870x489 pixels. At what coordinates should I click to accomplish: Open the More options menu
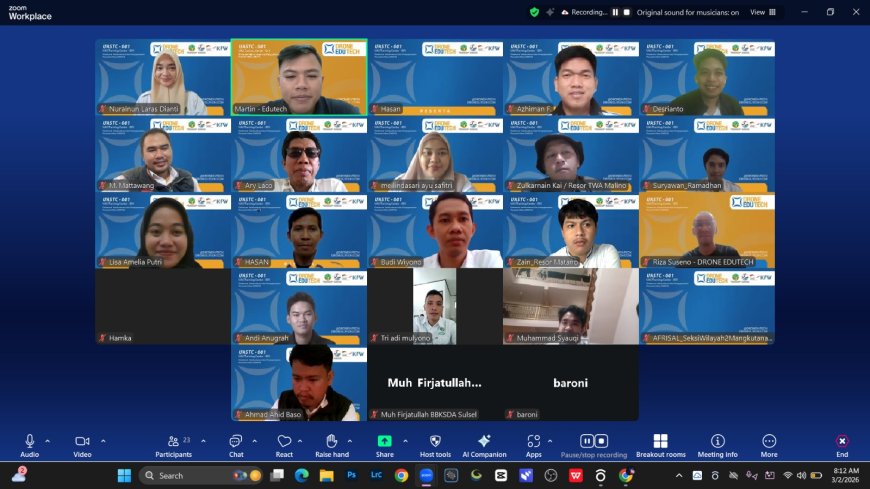pyautogui.click(x=769, y=442)
